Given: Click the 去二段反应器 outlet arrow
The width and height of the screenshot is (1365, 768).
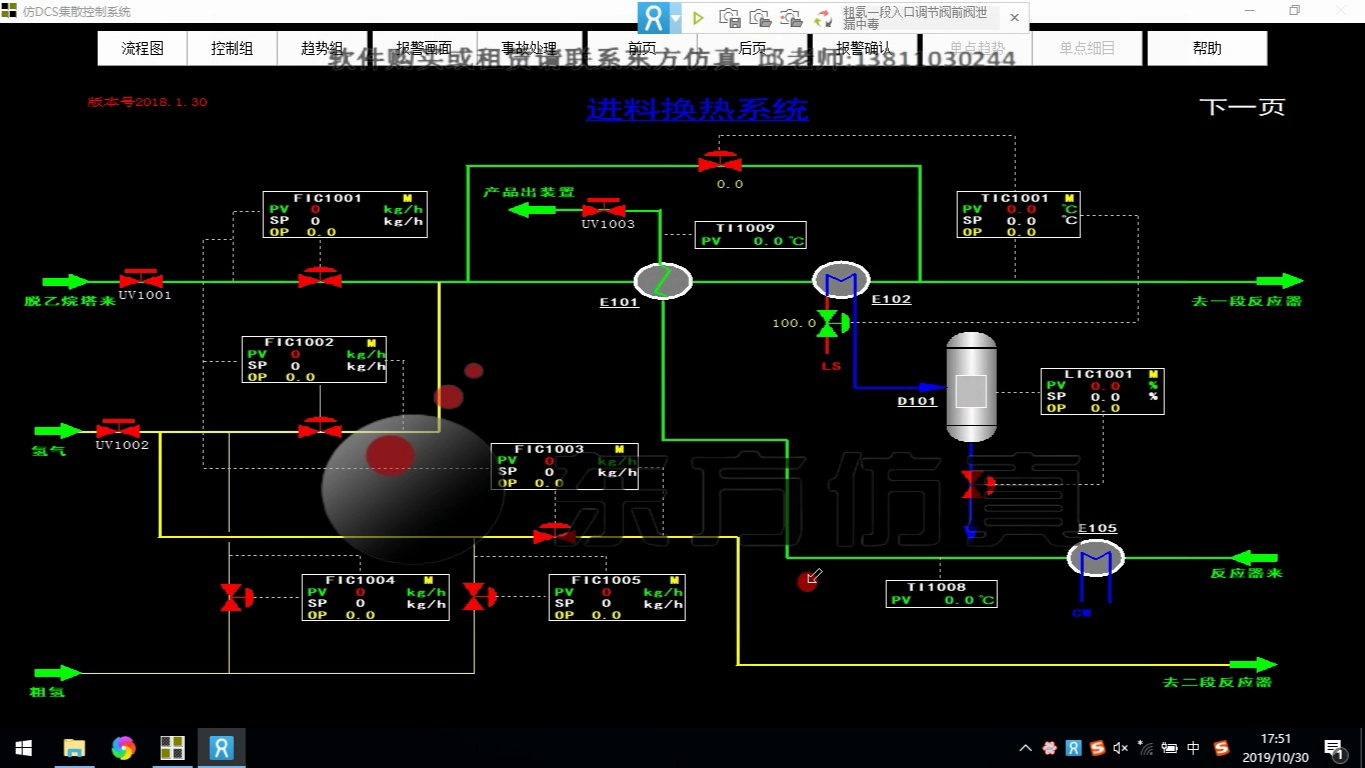Looking at the screenshot, I should [x=1252, y=664].
